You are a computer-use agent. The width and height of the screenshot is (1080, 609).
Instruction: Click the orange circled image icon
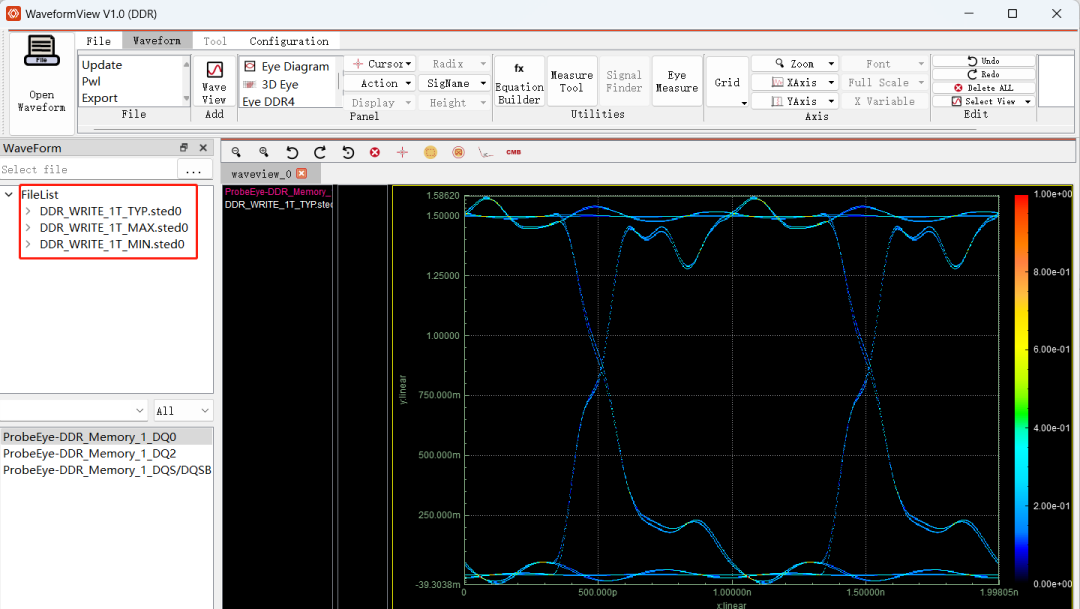point(458,152)
